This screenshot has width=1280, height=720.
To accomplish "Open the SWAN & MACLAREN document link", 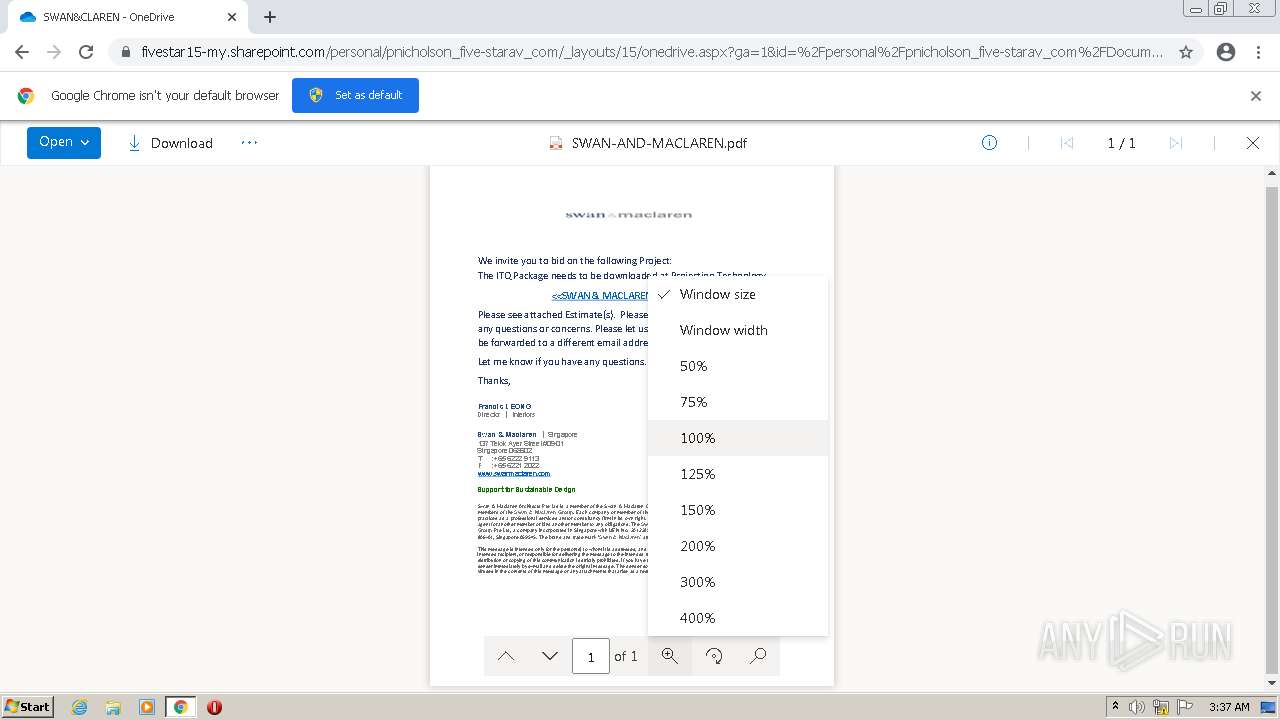I will pyautogui.click(x=600, y=296).
